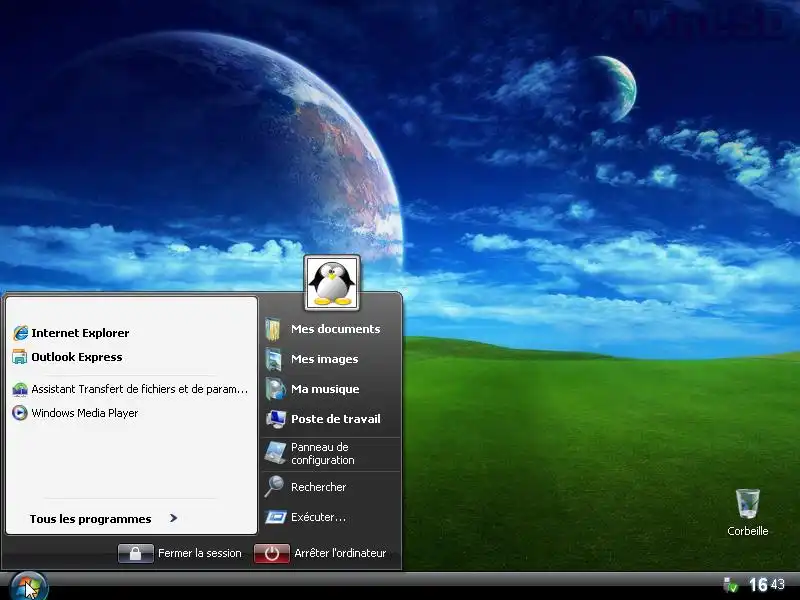800x600 pixels.
Task: Click the Panneau de configuration icon
Action: (x=276, y=453)
